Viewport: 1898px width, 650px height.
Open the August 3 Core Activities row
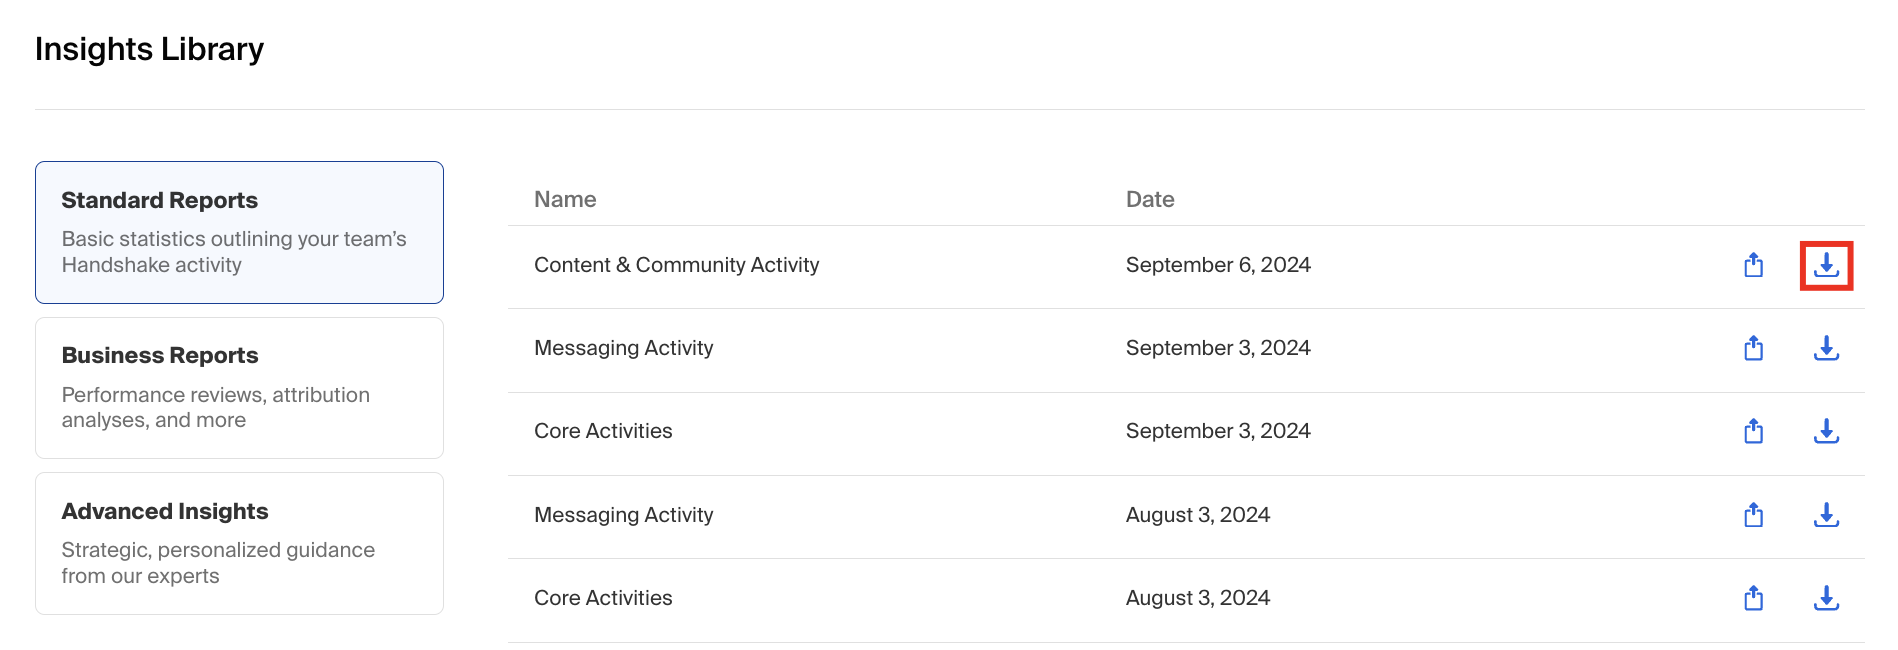[1186, 600]
